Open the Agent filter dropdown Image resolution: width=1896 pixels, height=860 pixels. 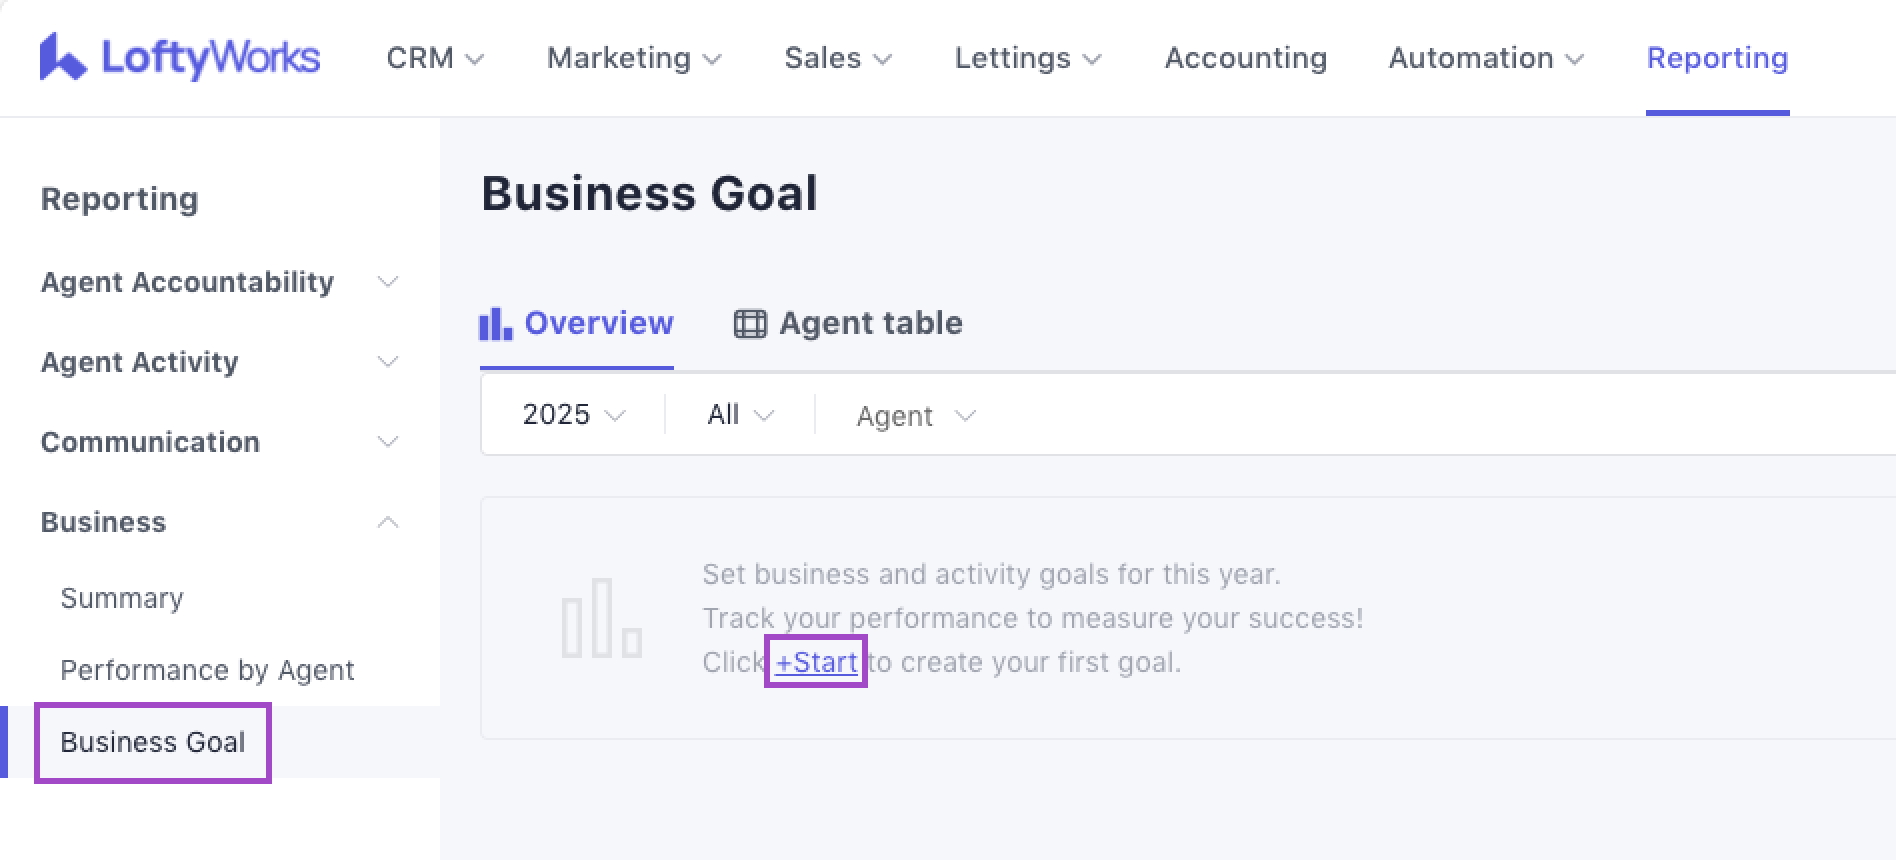(915, 416)
